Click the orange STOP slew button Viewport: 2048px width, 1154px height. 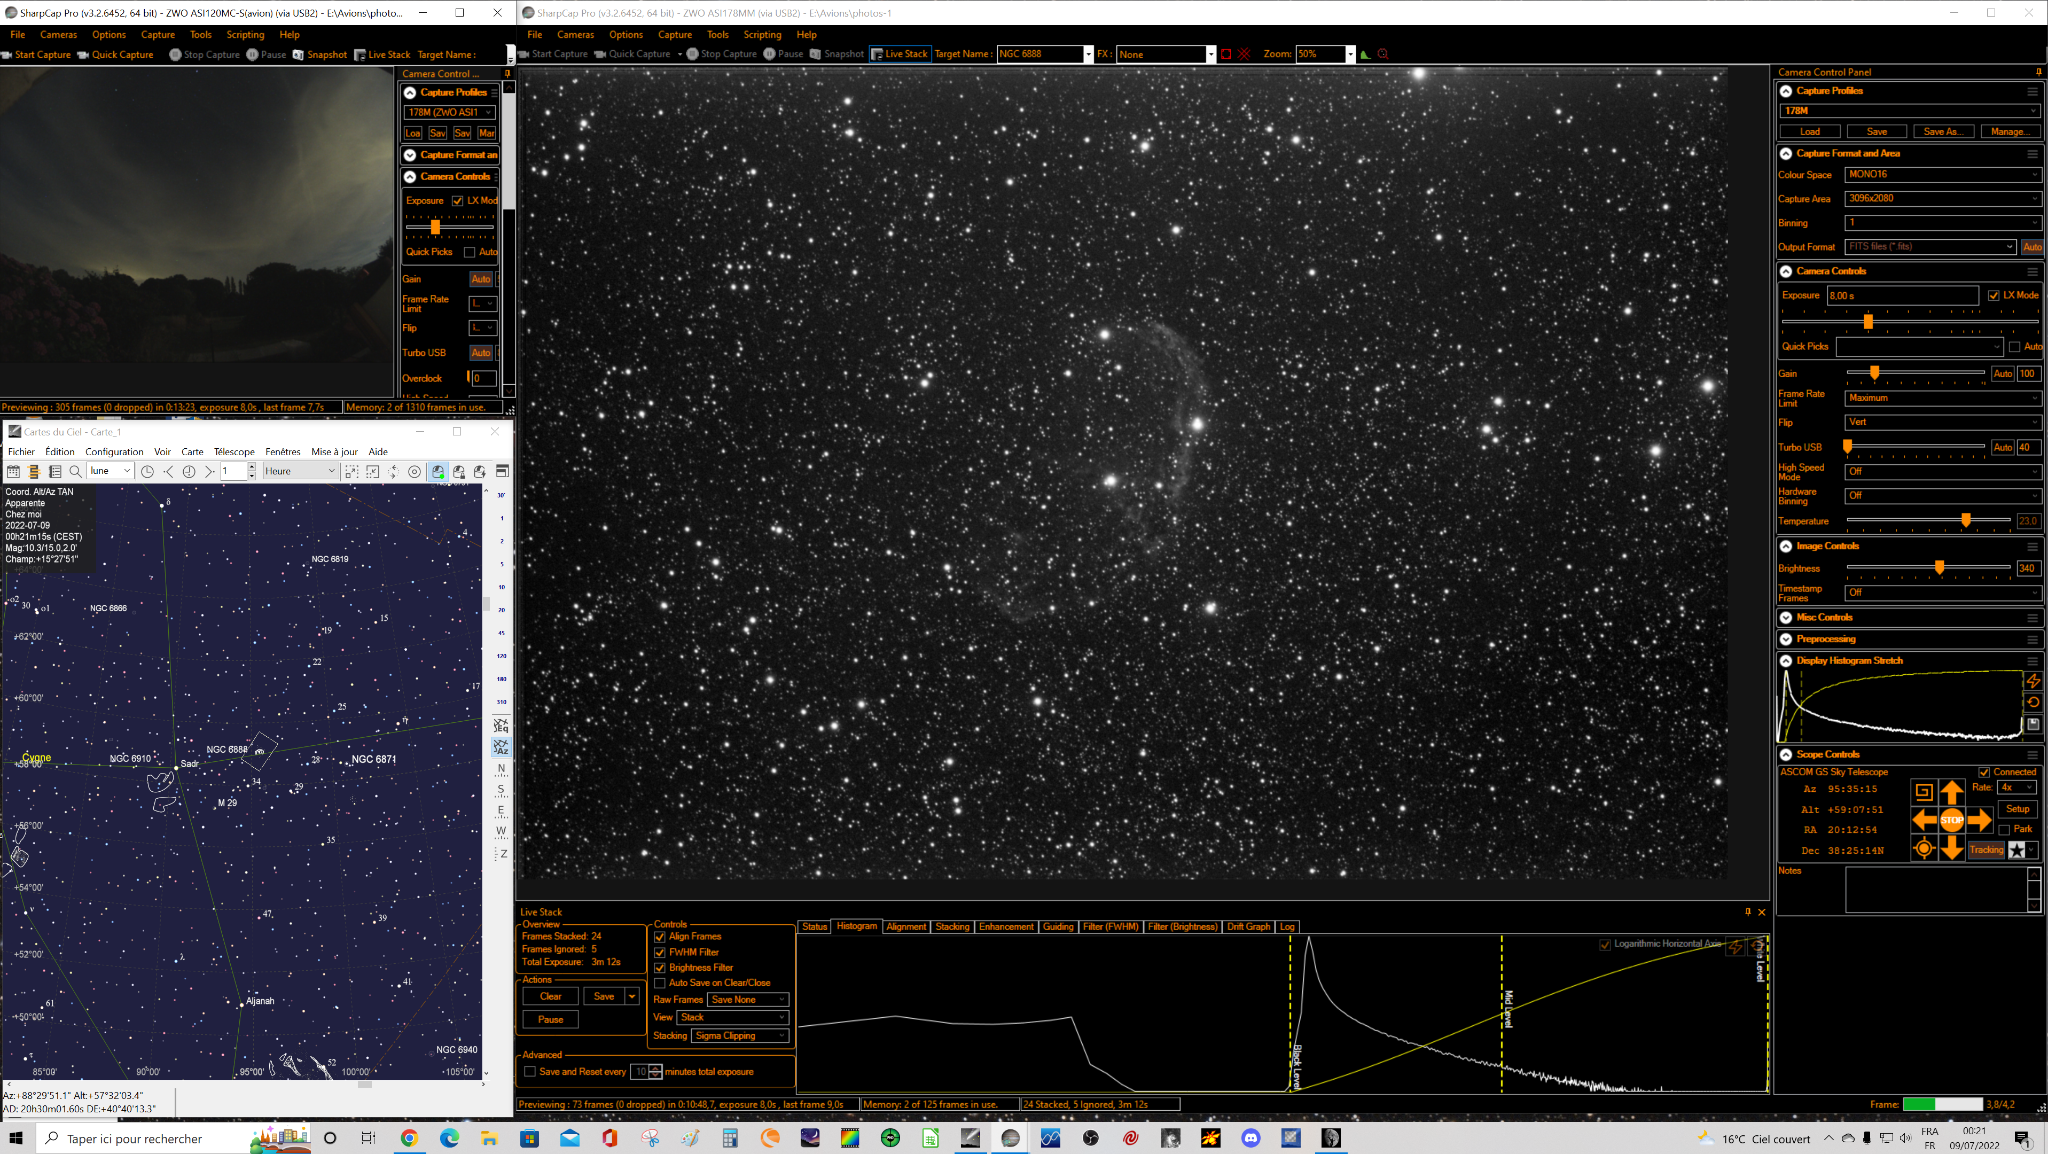pyautogui.click(x=1951, y=820)
